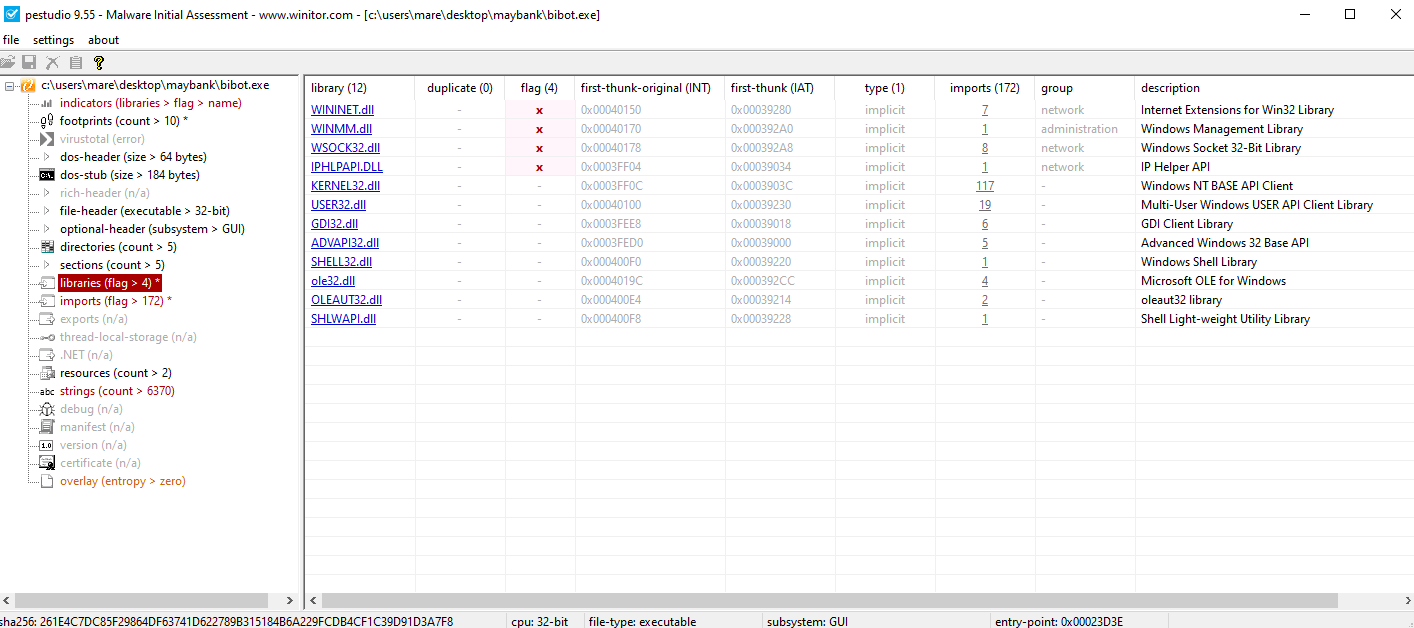The height and width of the screenshot is (628, 1414).
Task: Select imports (flag > 172) in tree
Action: point(115,301)
